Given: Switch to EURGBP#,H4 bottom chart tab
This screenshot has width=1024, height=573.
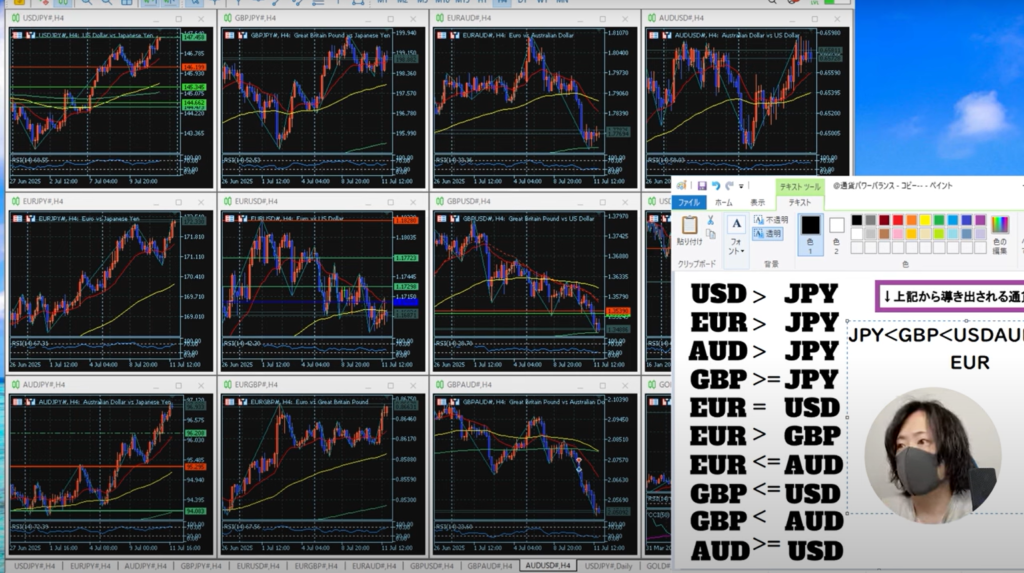Looking at the screenshot, I should click(x=315, y=566).
